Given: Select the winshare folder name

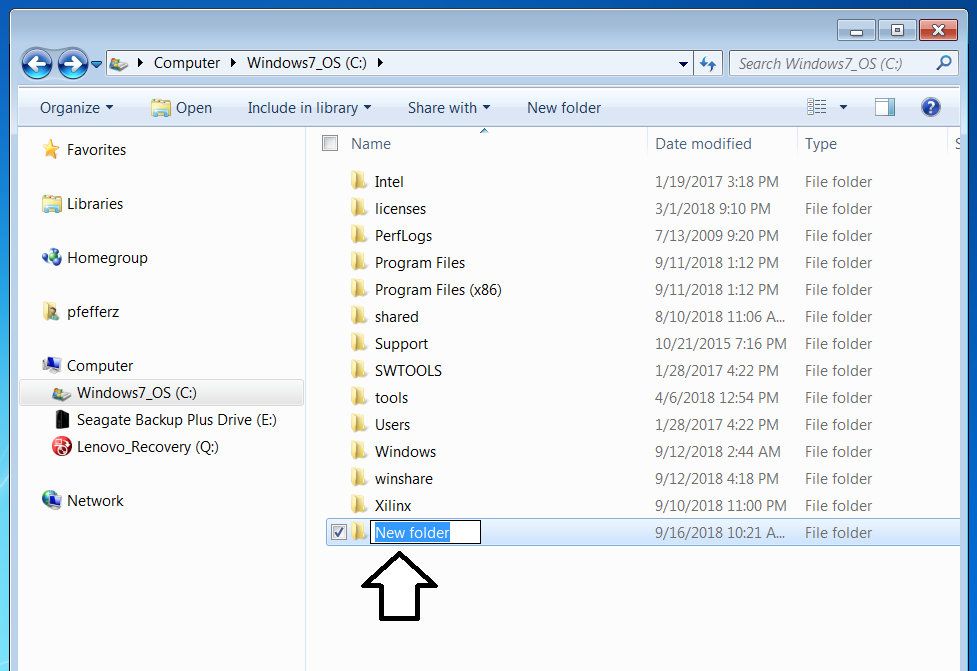Looking at the screenshot, I should 404,478.
